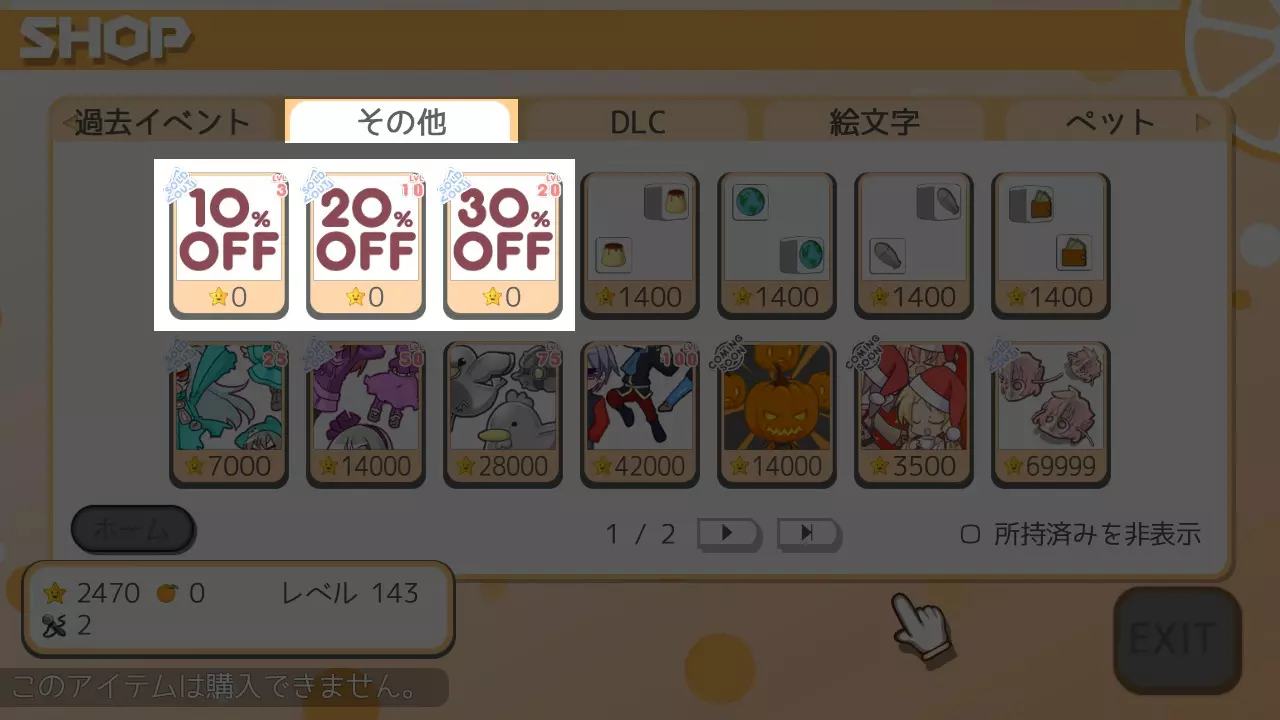The image size is (1280, 720).
Task: Pick the pumpkin item costing 14000 stars
Action: [x=777, y=414]
